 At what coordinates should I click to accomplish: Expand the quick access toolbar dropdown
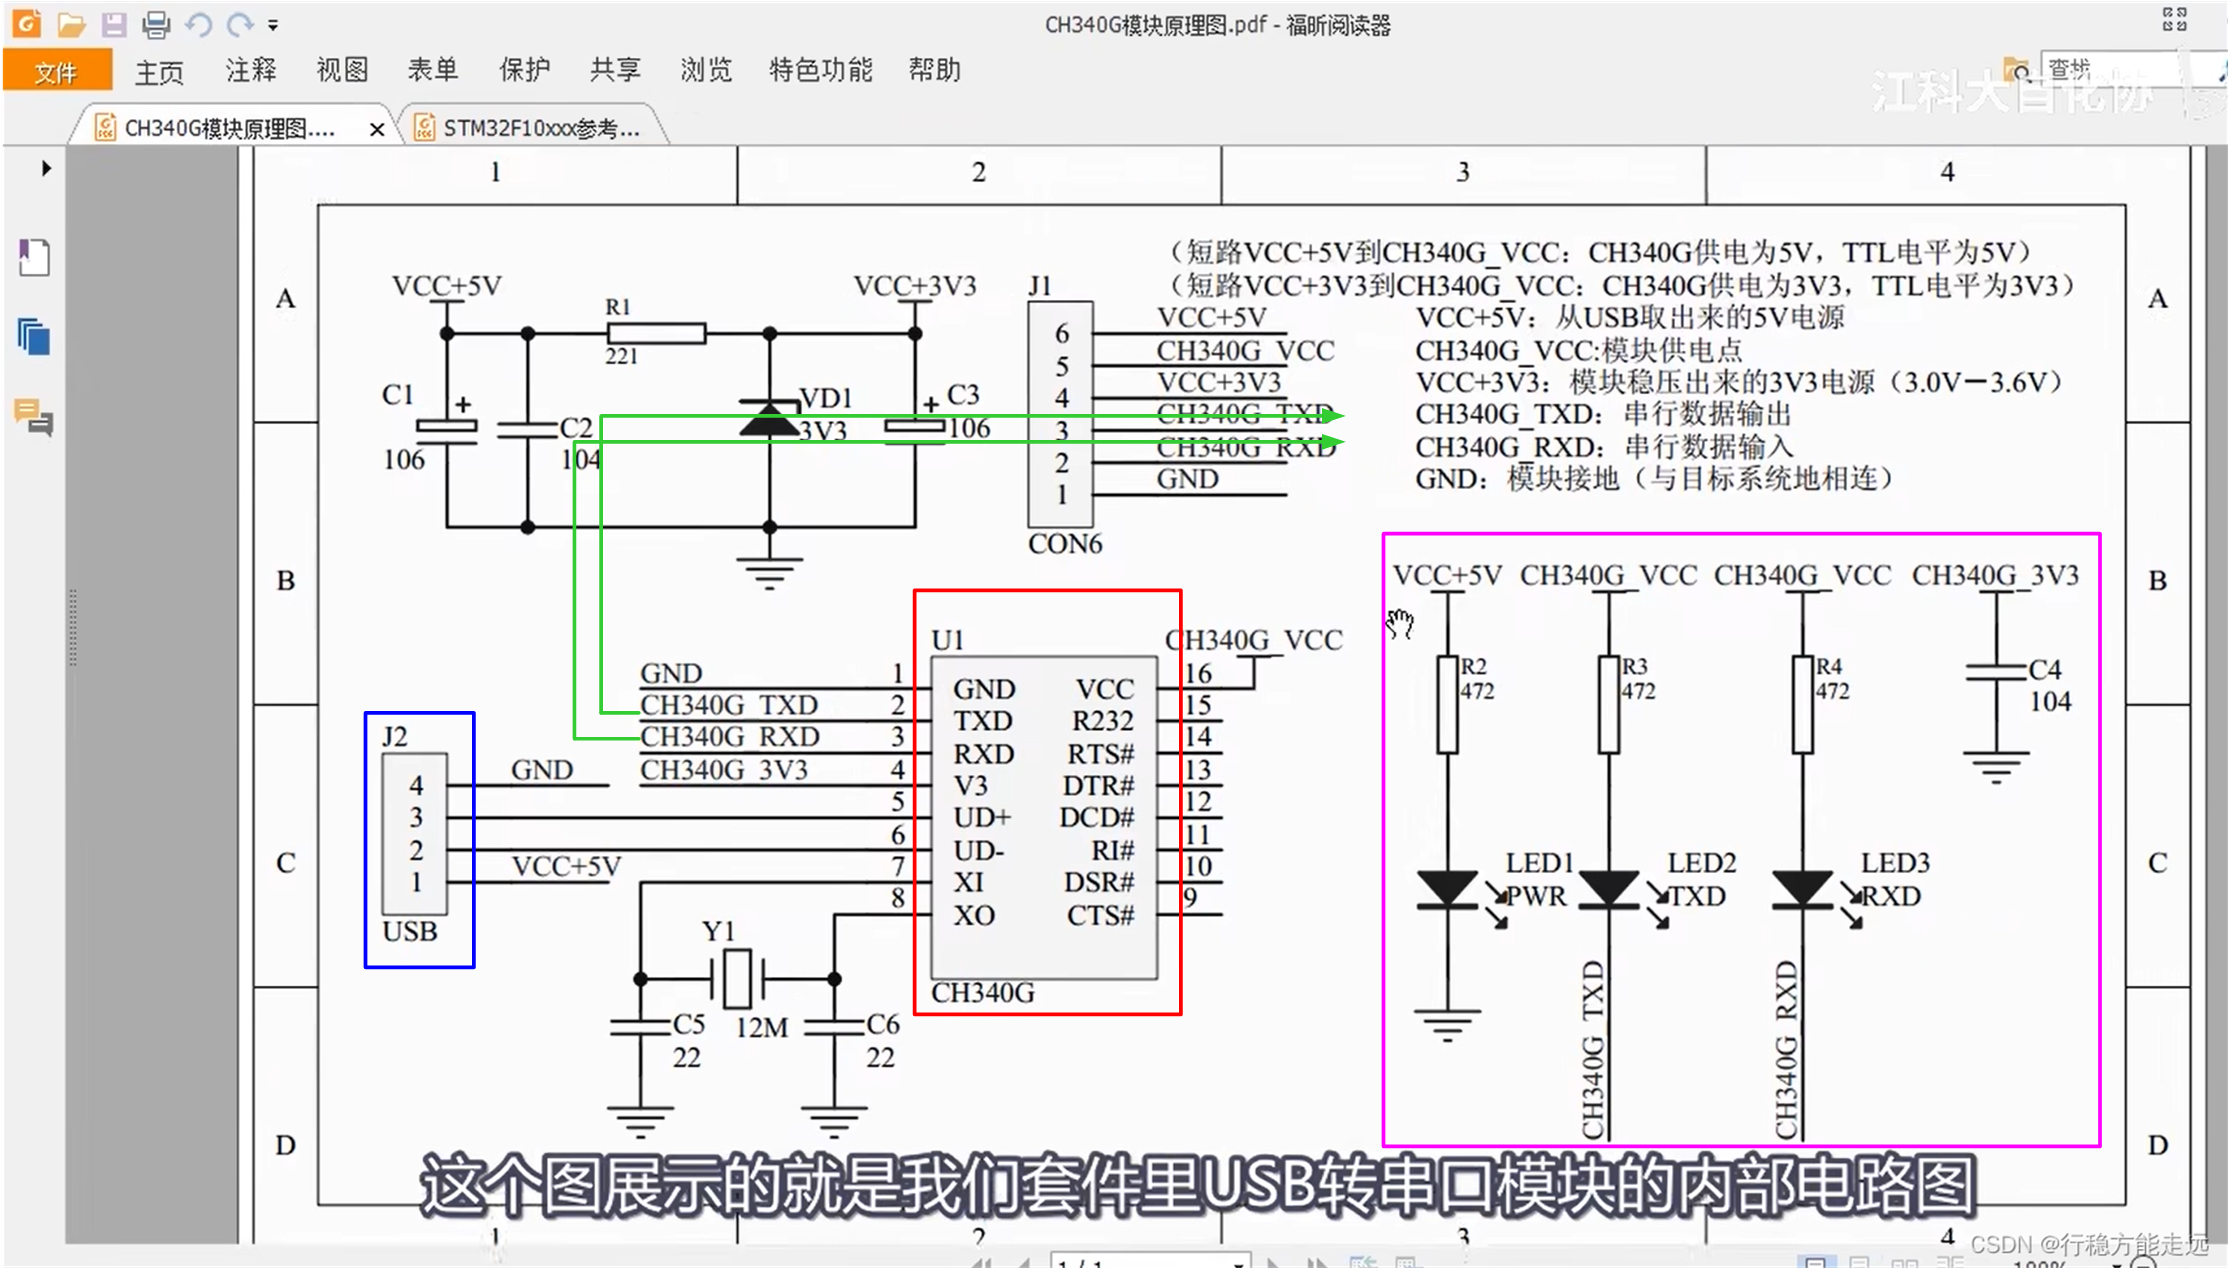click(x=273, y=25)
